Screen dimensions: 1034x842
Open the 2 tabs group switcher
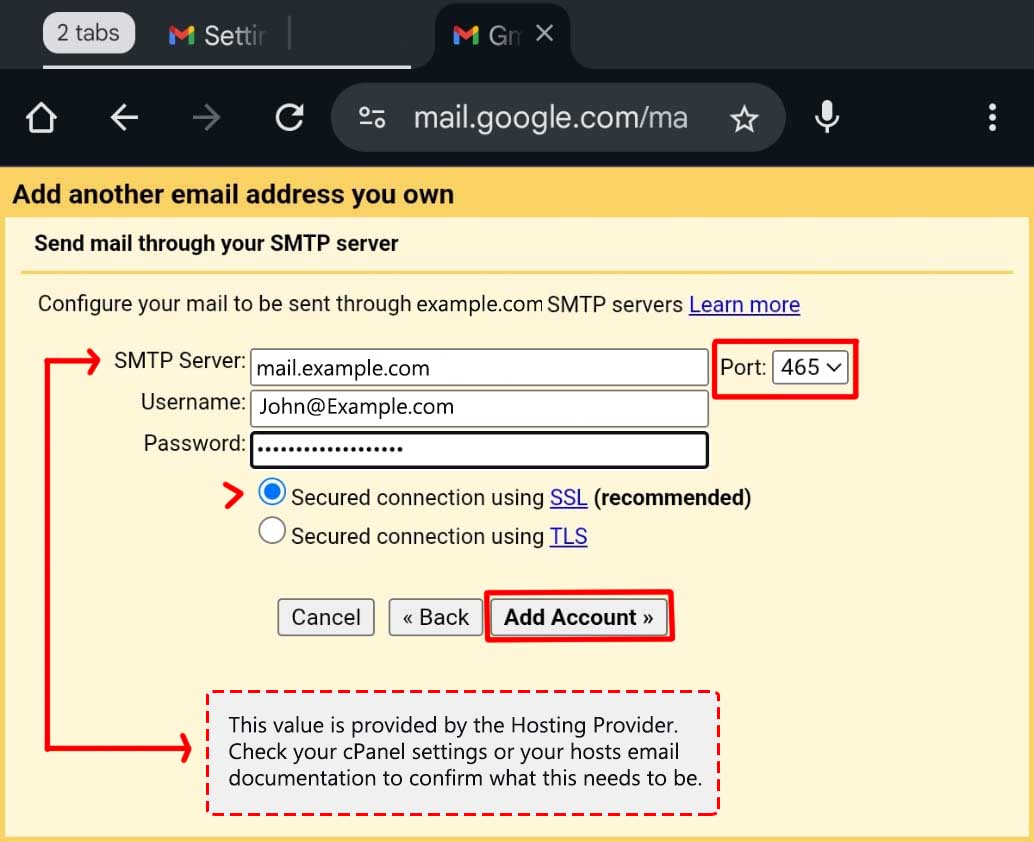(88, 33)
